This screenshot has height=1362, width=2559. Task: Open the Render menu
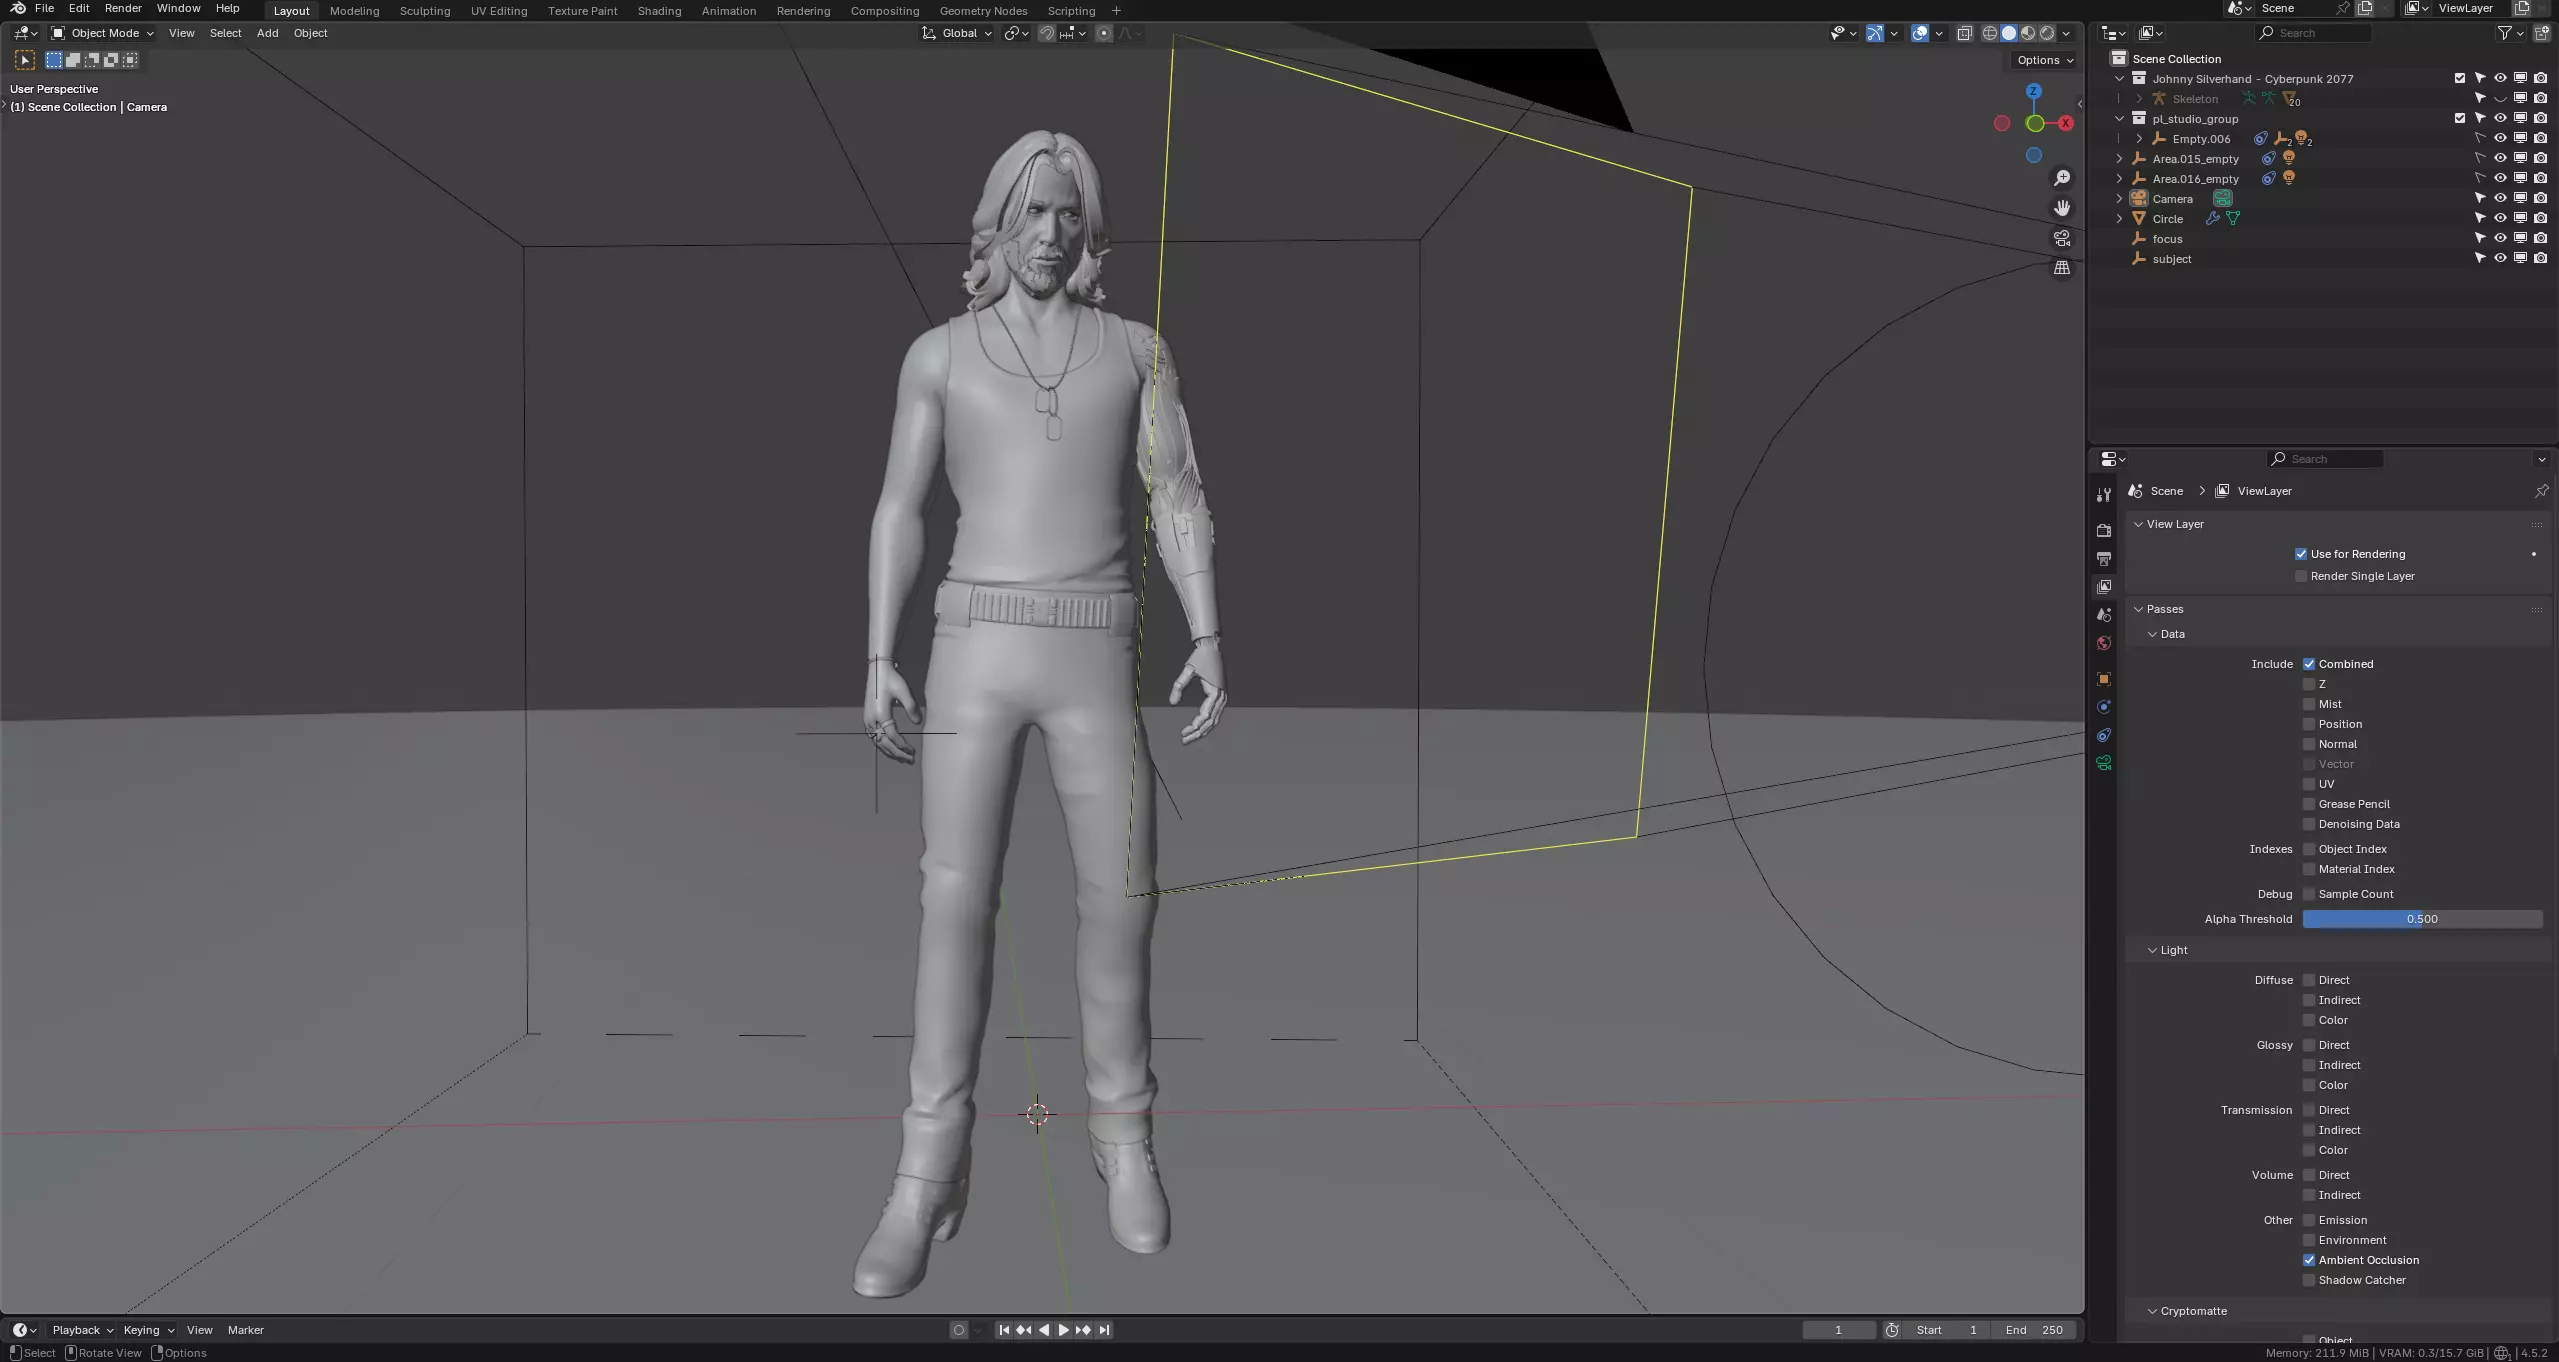[123, 8]
